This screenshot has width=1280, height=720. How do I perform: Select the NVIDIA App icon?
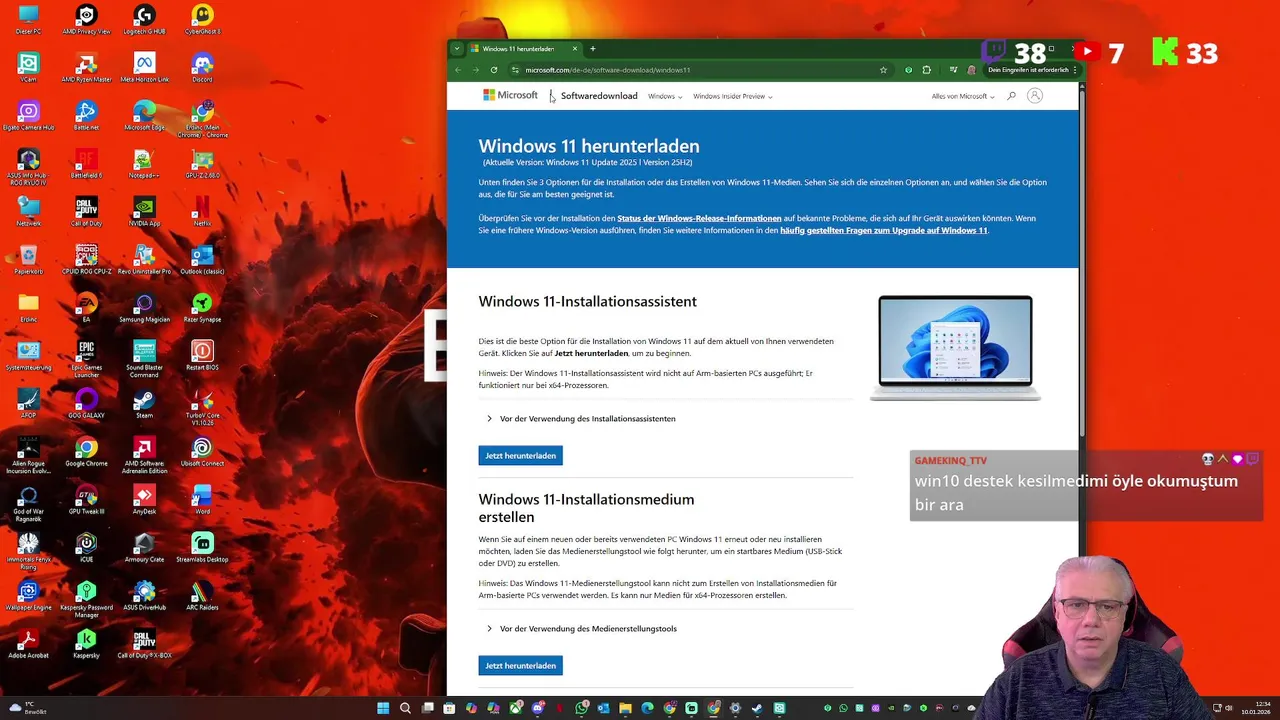tap(144, 211)
